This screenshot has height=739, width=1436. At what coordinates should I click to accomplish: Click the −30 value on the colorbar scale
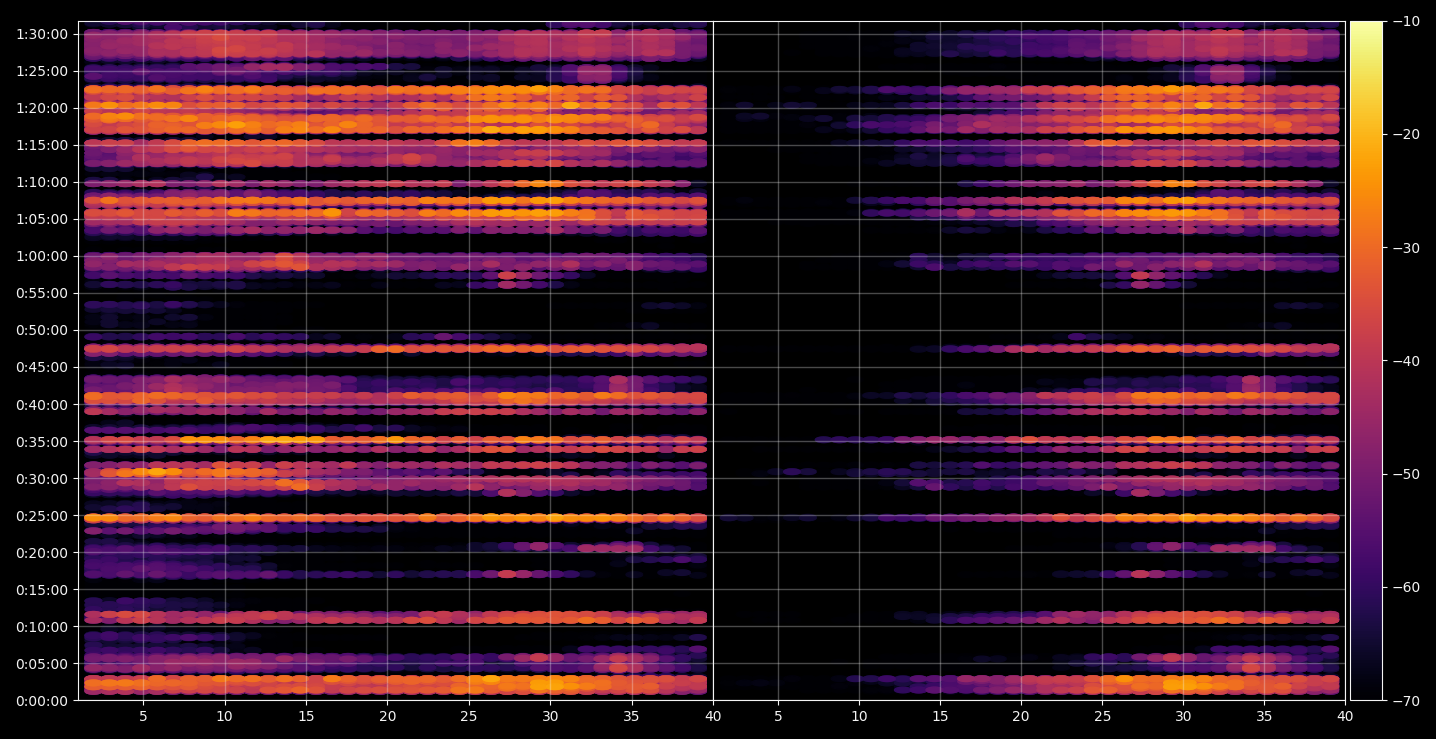(1406, 247)
